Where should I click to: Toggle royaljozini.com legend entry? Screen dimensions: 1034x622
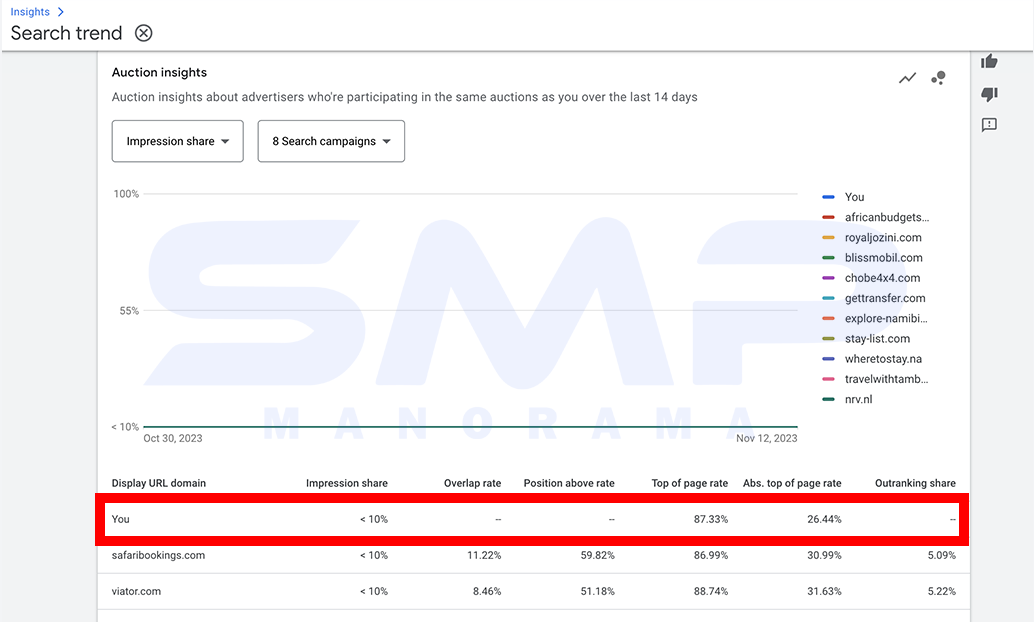click(x=883, y=237)
